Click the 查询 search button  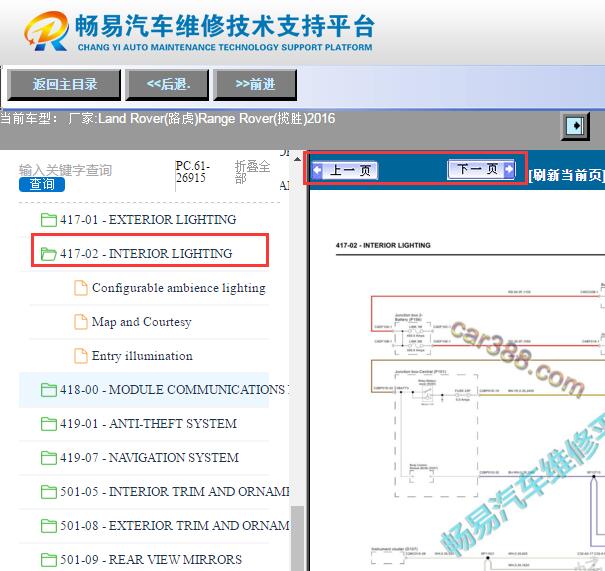[42, 184]
